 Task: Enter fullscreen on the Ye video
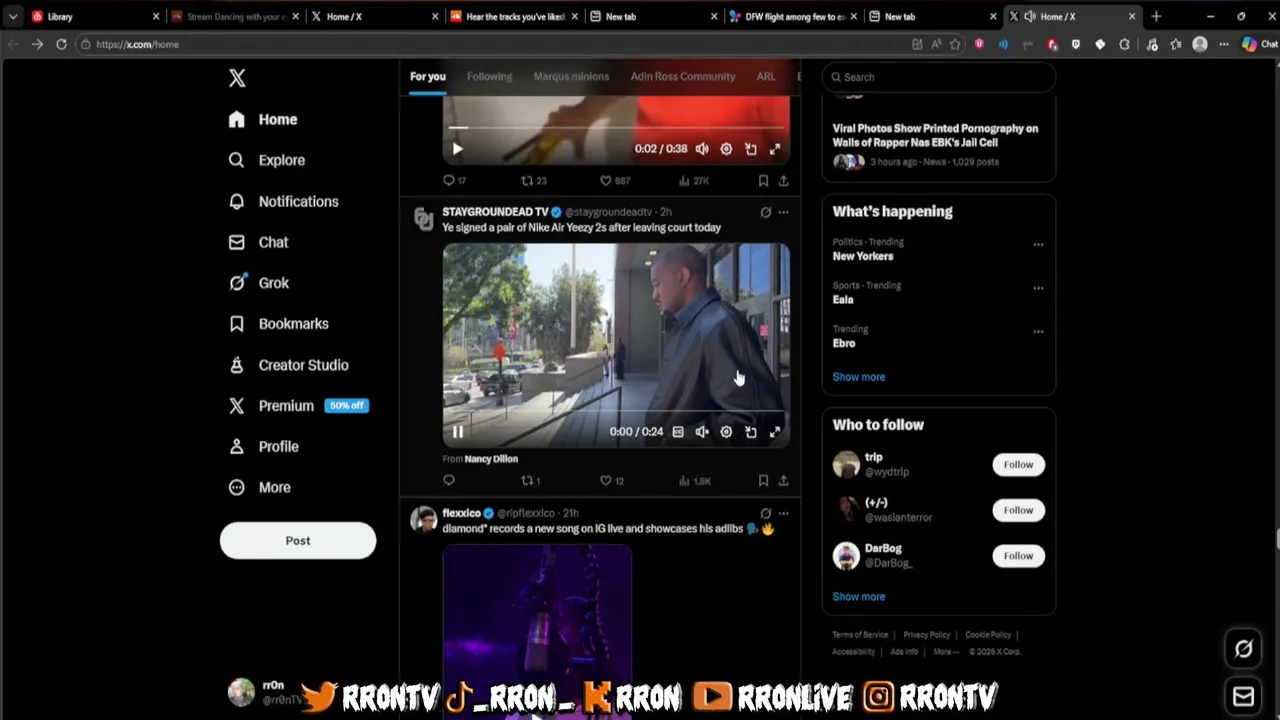pos(775,432)
